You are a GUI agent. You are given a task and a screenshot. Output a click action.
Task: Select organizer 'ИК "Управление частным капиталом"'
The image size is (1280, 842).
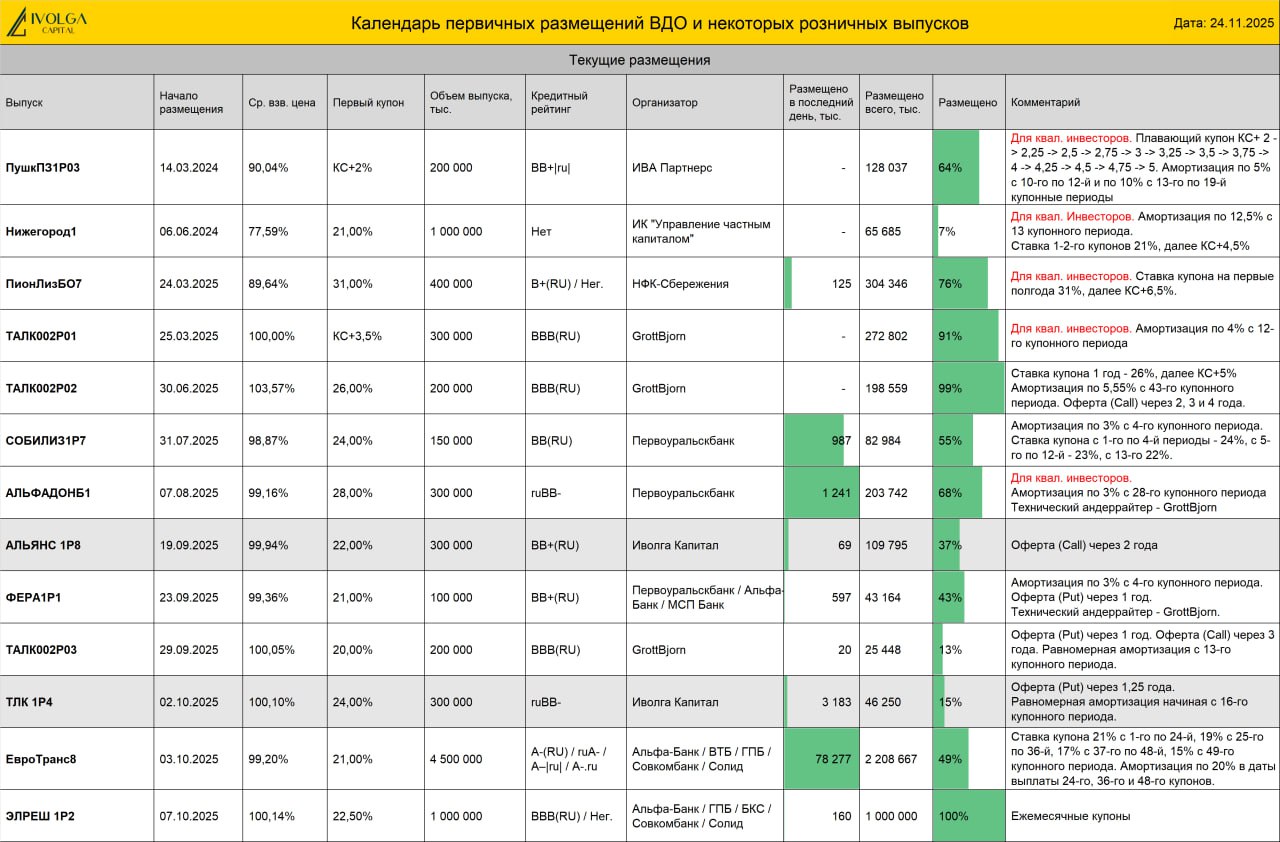[701, 232]
